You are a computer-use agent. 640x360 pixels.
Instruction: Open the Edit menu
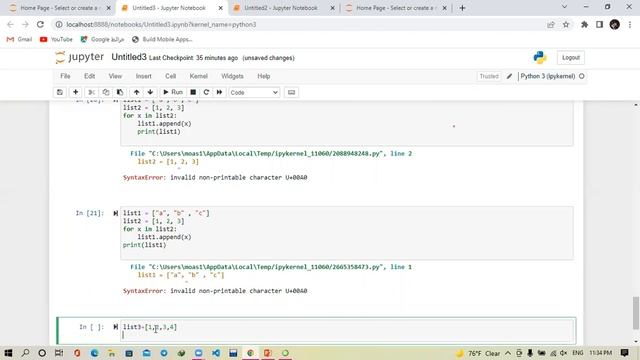pyautogui.click(x=89, y=76)
